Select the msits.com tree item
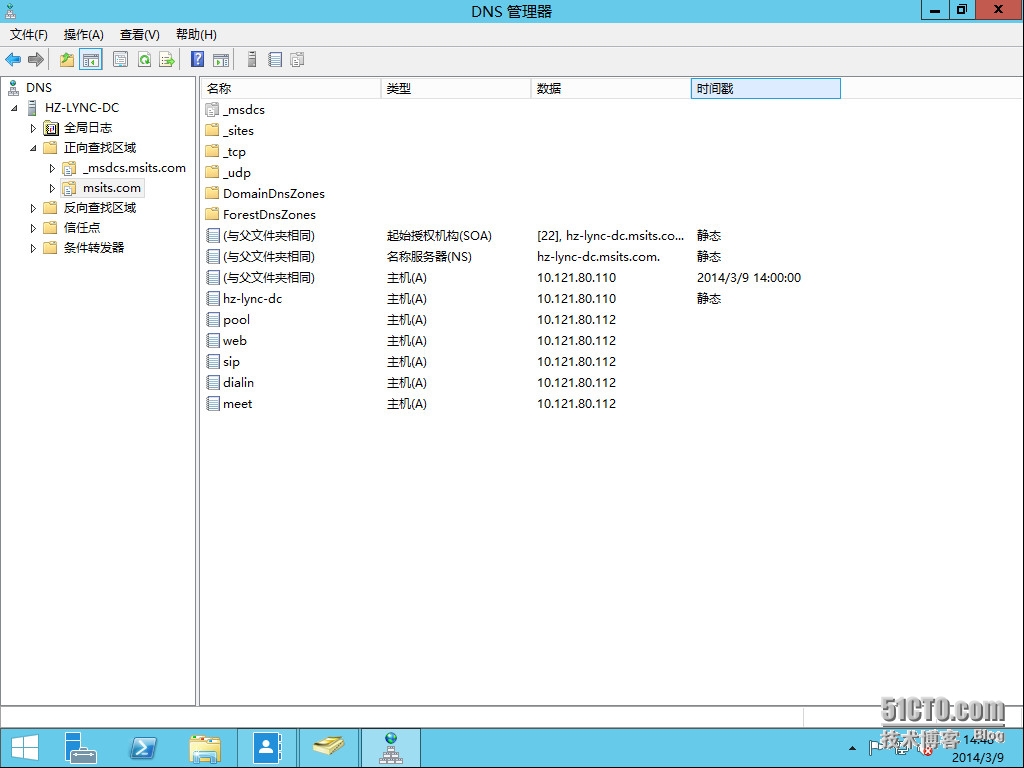The image size is (1024, 768). point(112,188)
